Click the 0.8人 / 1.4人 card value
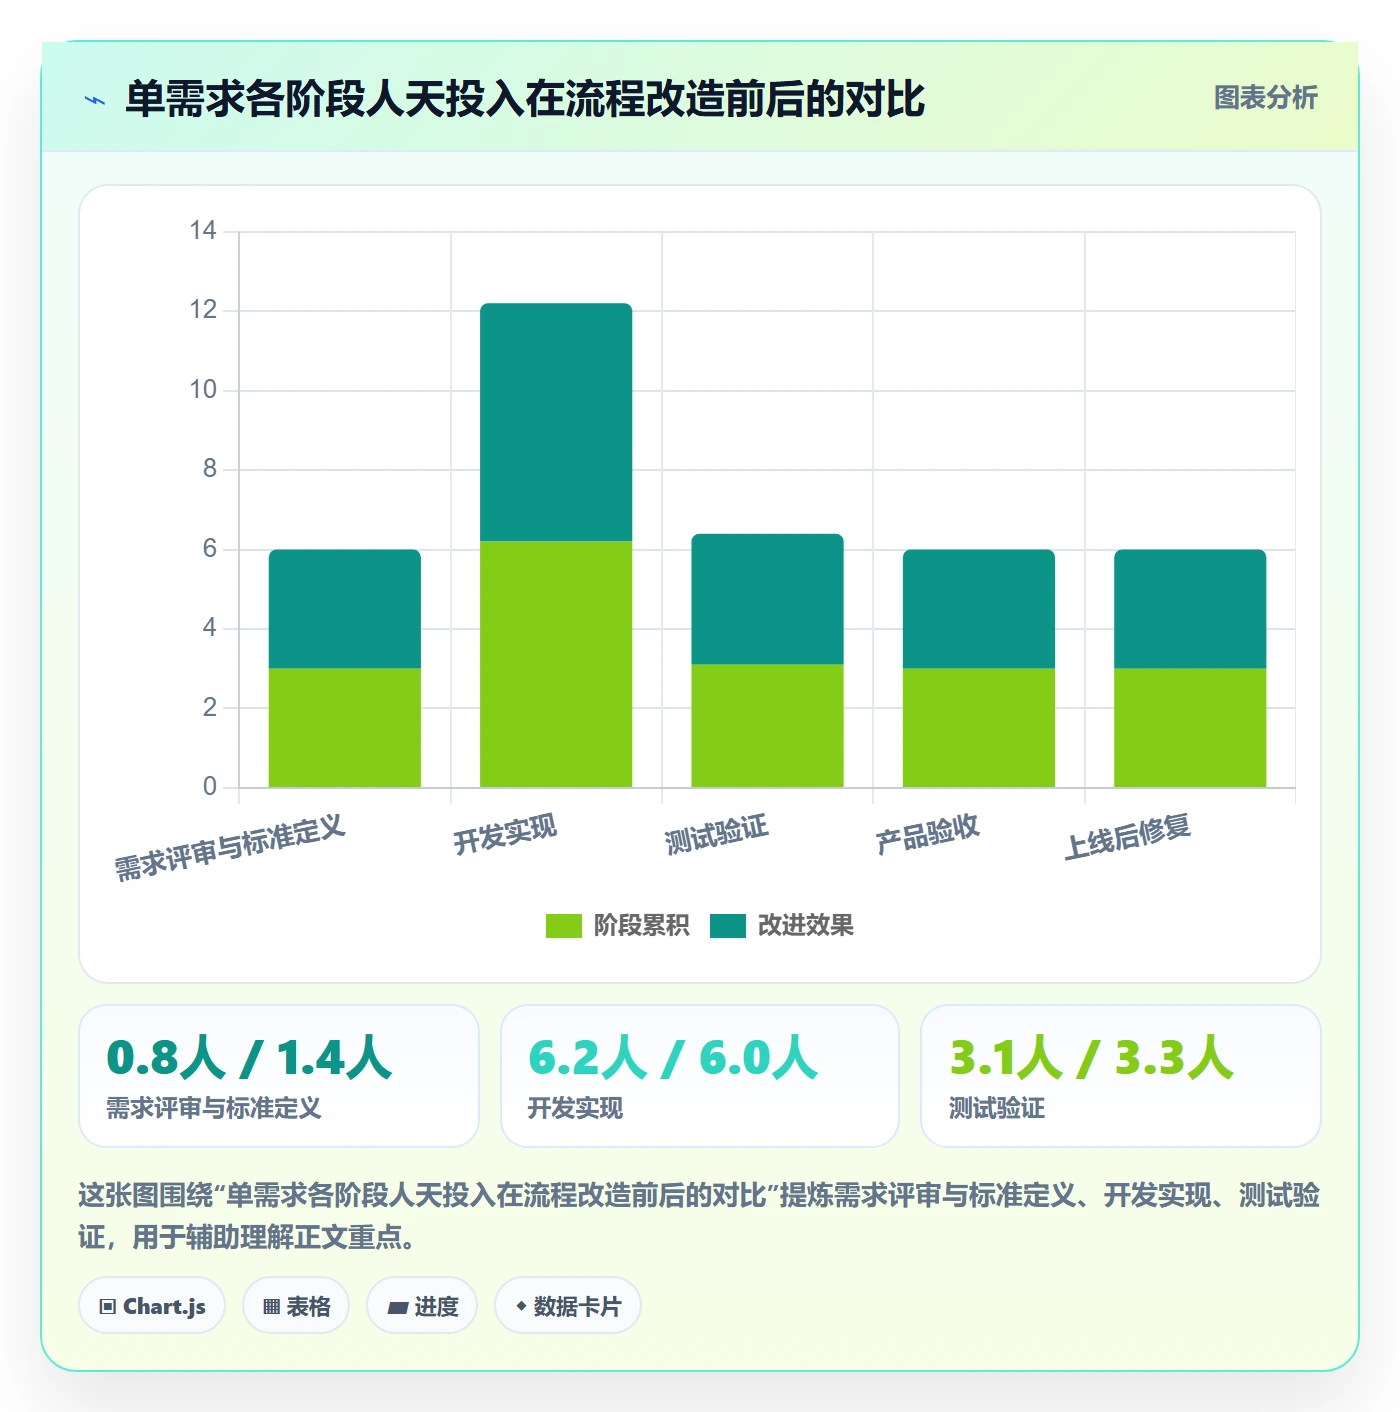 click(249, 1058)
